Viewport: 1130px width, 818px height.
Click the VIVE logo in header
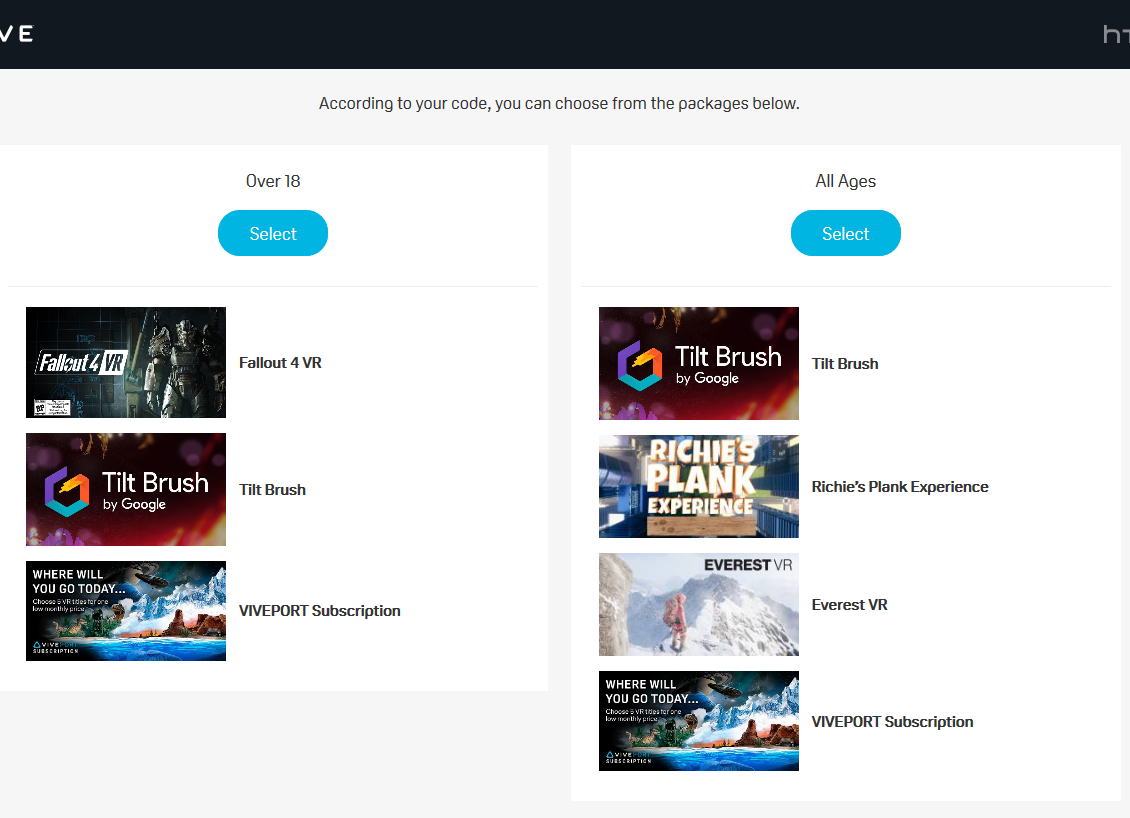coord(17,34)
